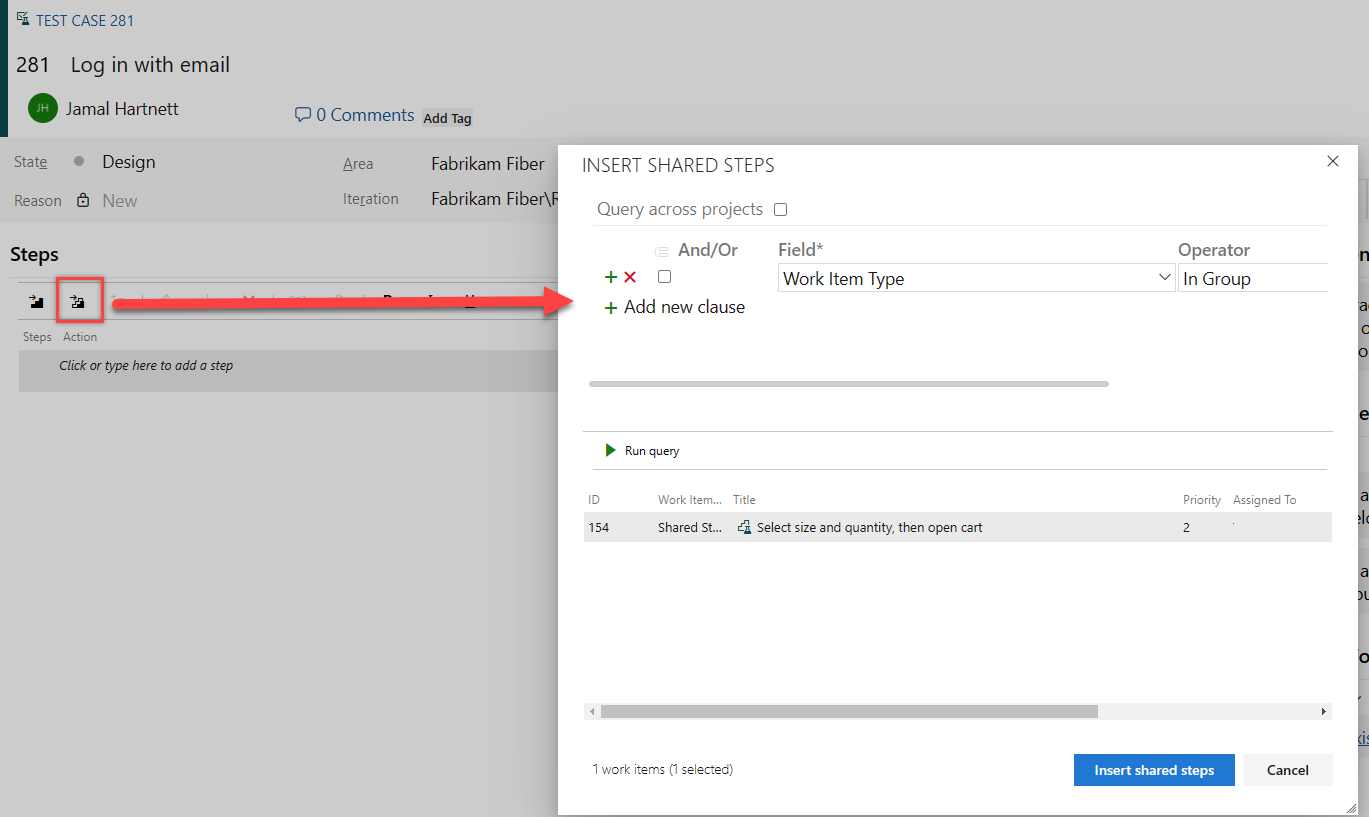Viewport: 1369px width, 817px height.
Task: Sort results by Priority column header
Action: click(1202, 500)
